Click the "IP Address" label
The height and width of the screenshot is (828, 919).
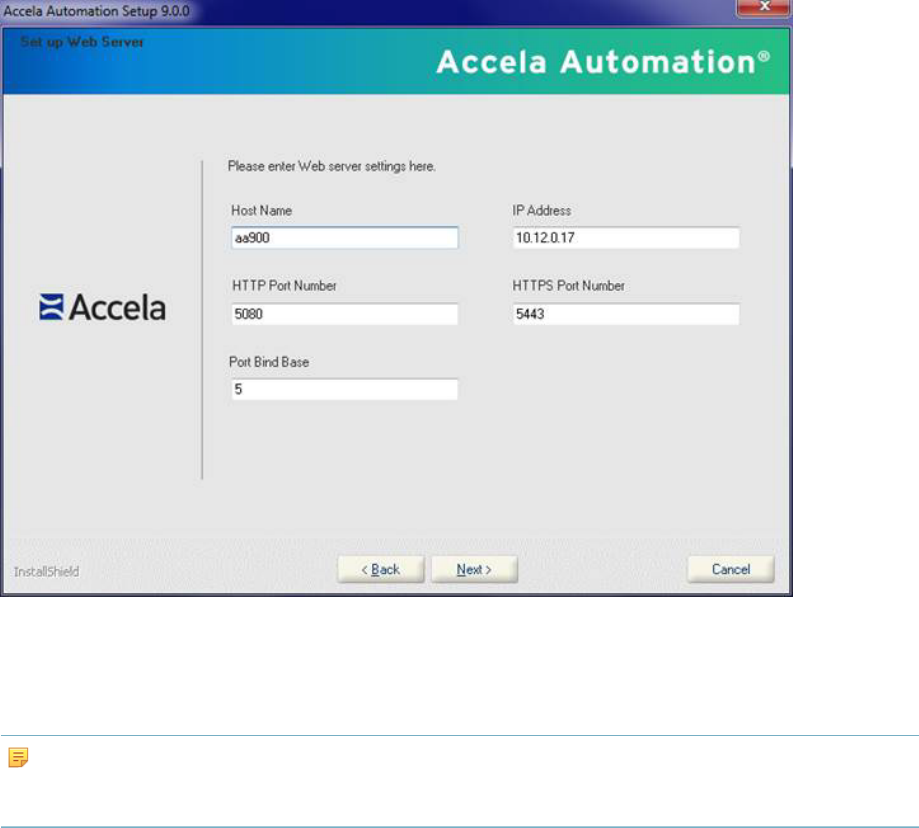(x=542, y=210)
